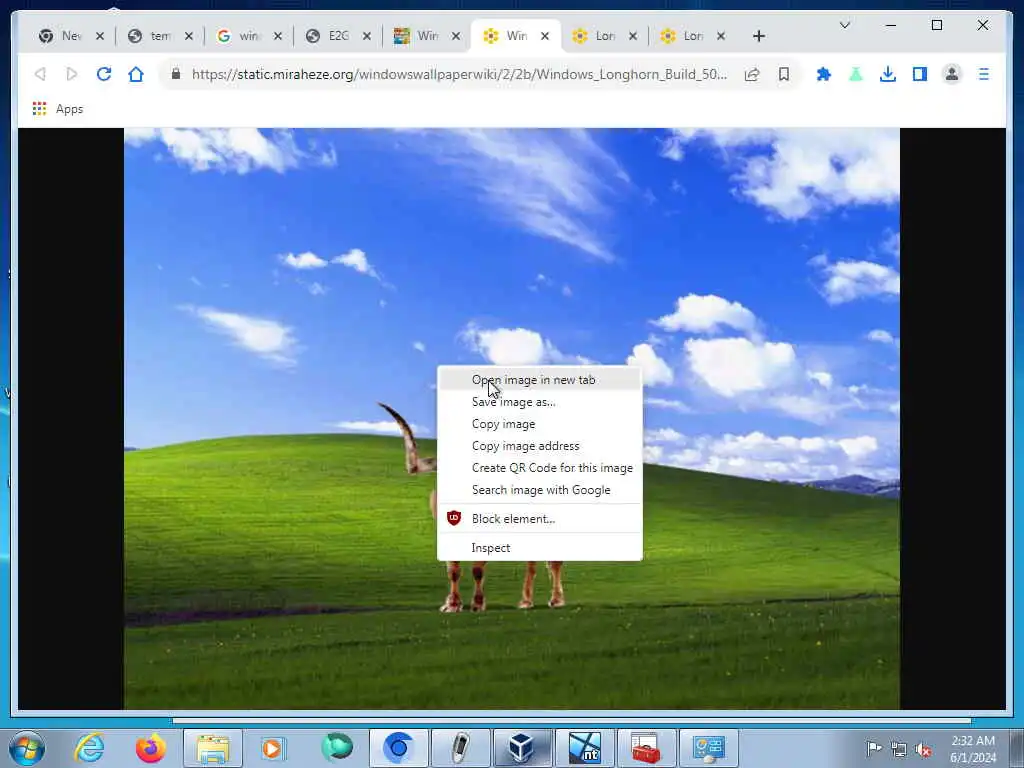Open the control panel taskbar icon

click(709, 748)
